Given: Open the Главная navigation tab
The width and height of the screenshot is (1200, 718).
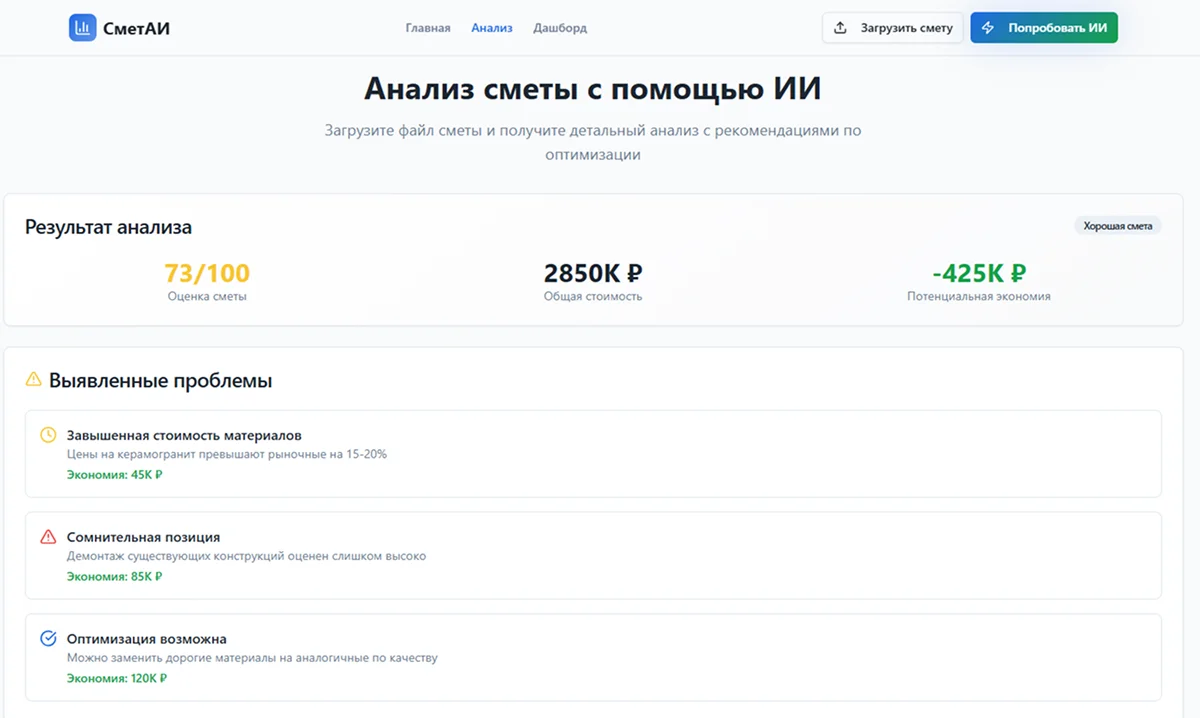Looking at the screenshot, I should coord(427,28).
